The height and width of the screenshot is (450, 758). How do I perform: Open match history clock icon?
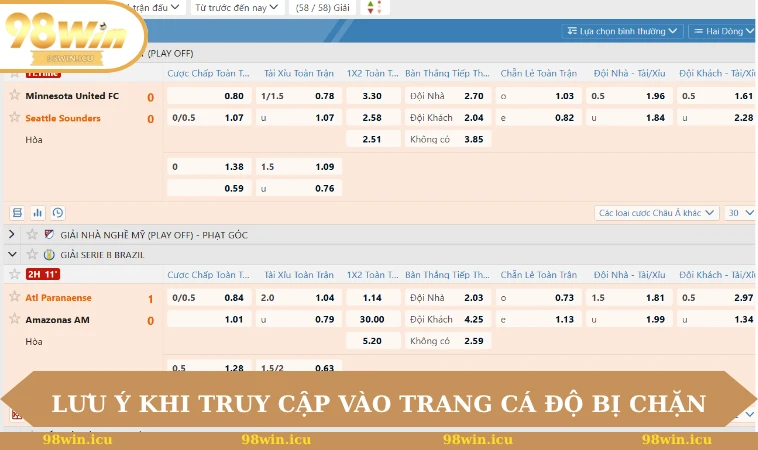58,213
